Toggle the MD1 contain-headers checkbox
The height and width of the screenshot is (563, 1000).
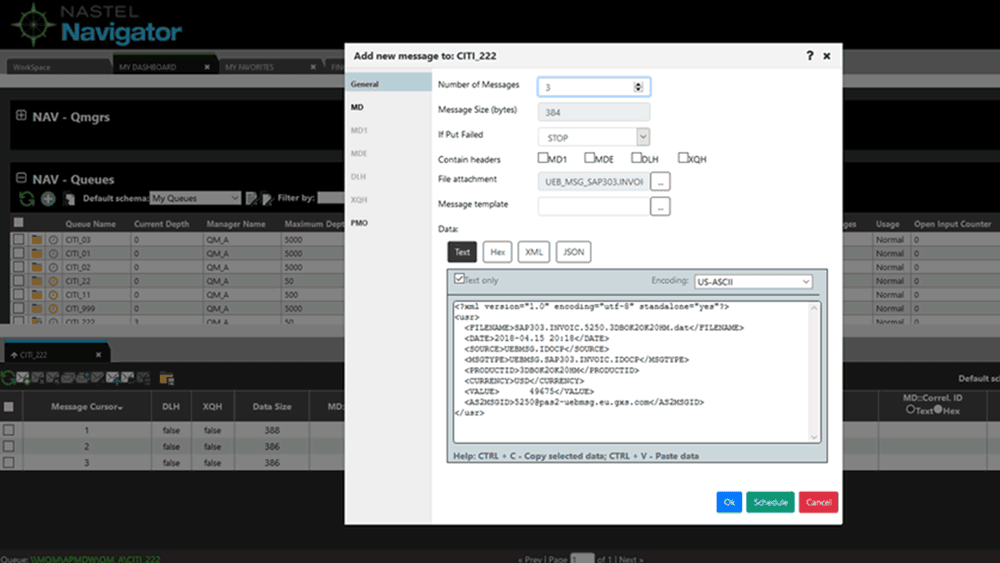tap(543, 157)
